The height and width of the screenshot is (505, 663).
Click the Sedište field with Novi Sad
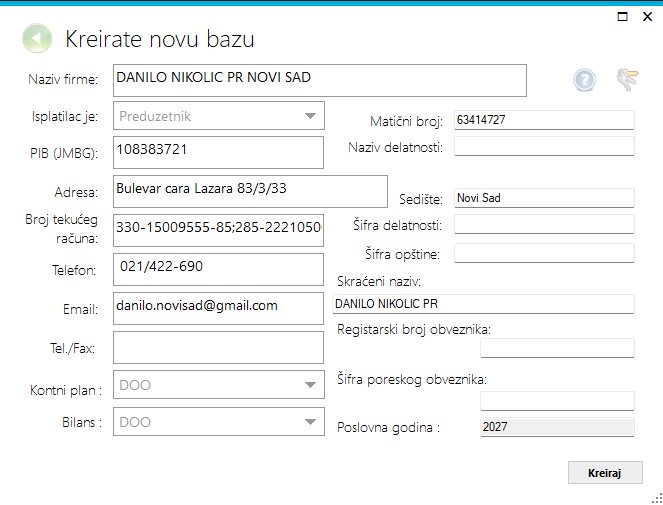(544, 198)
